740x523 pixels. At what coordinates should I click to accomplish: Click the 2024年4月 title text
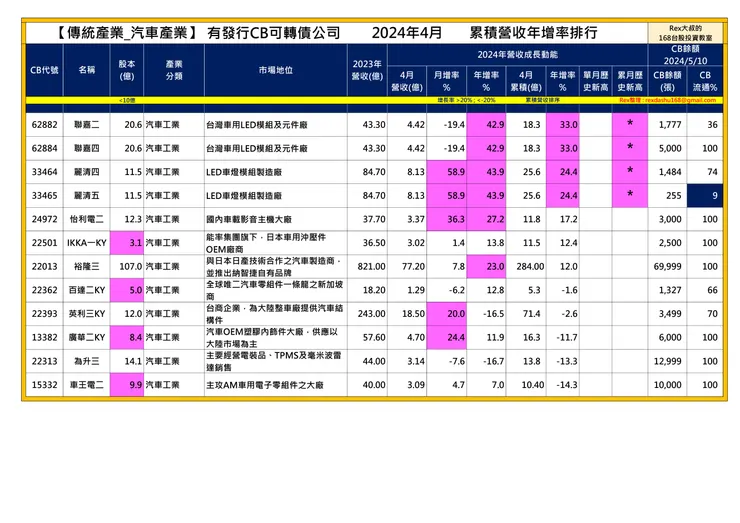407,33
